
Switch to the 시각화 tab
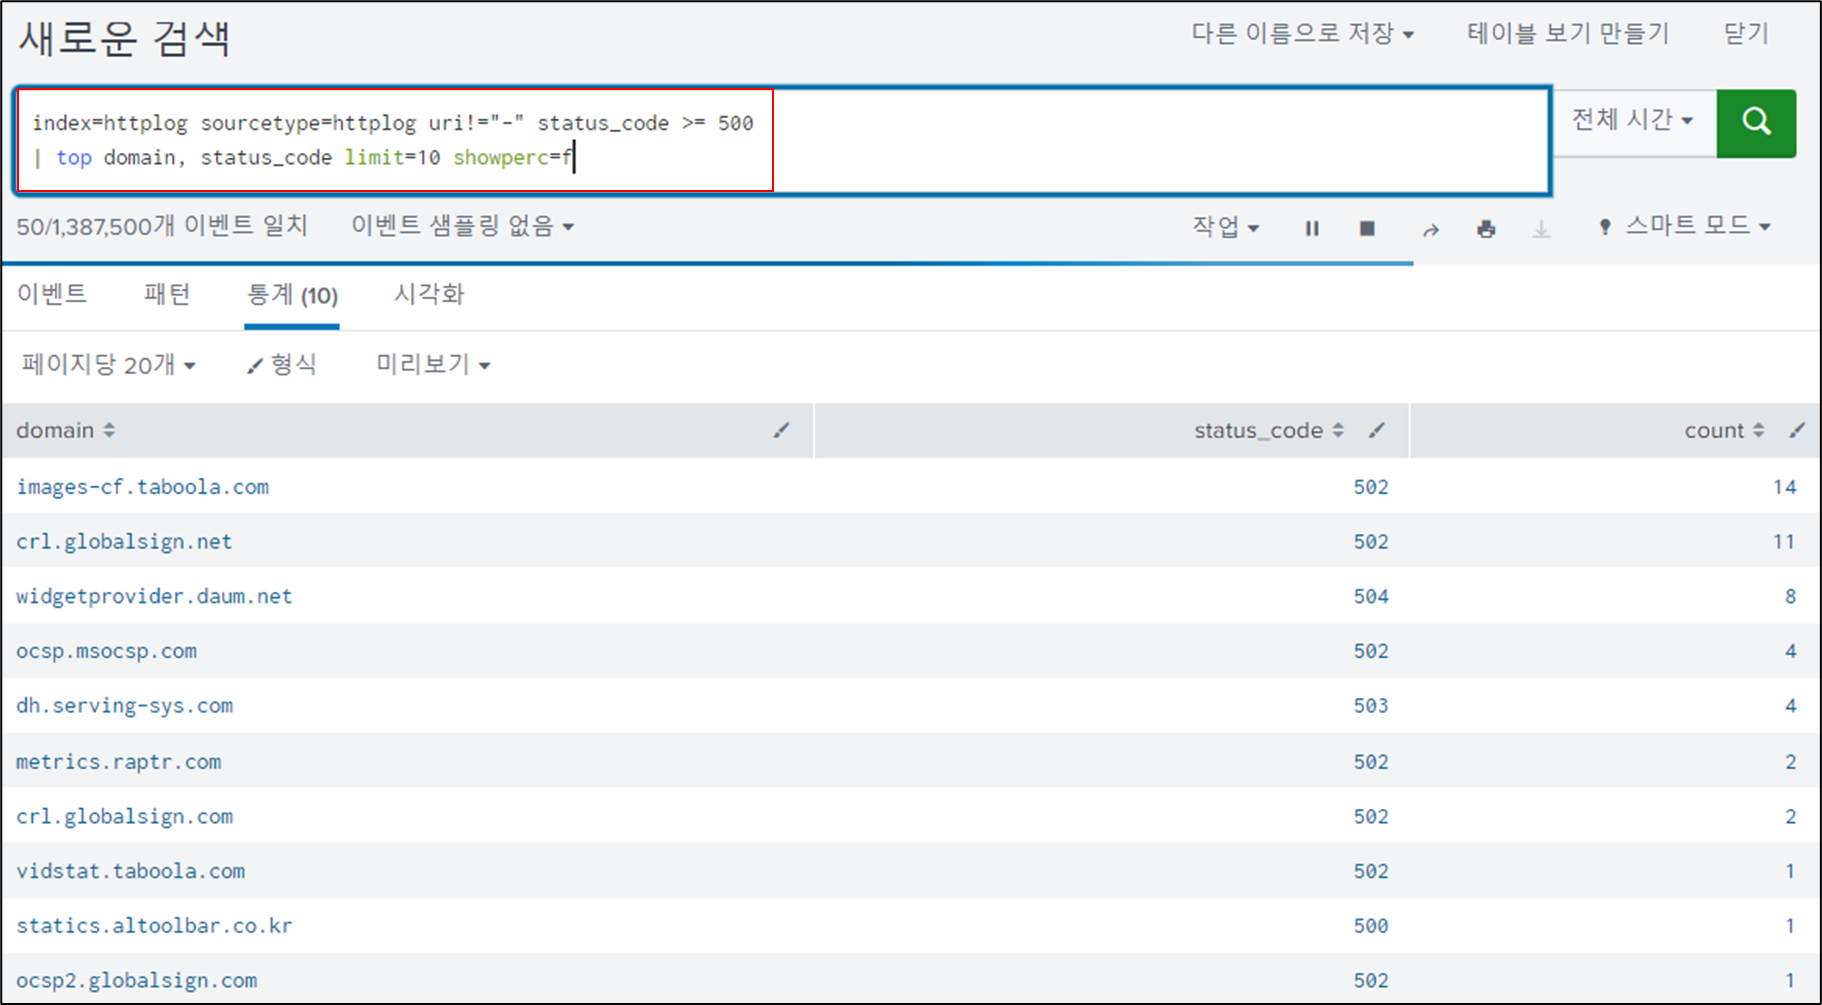429,294
